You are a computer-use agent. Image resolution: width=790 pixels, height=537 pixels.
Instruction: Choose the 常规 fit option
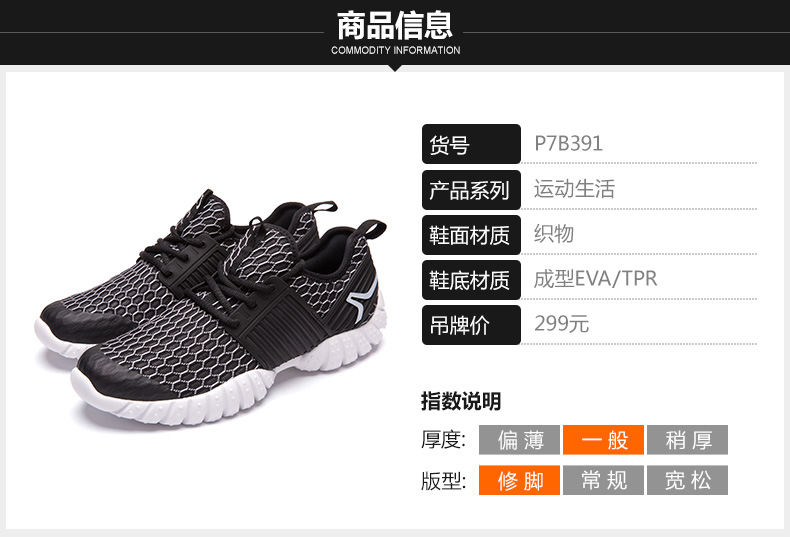tap(603, 480)
